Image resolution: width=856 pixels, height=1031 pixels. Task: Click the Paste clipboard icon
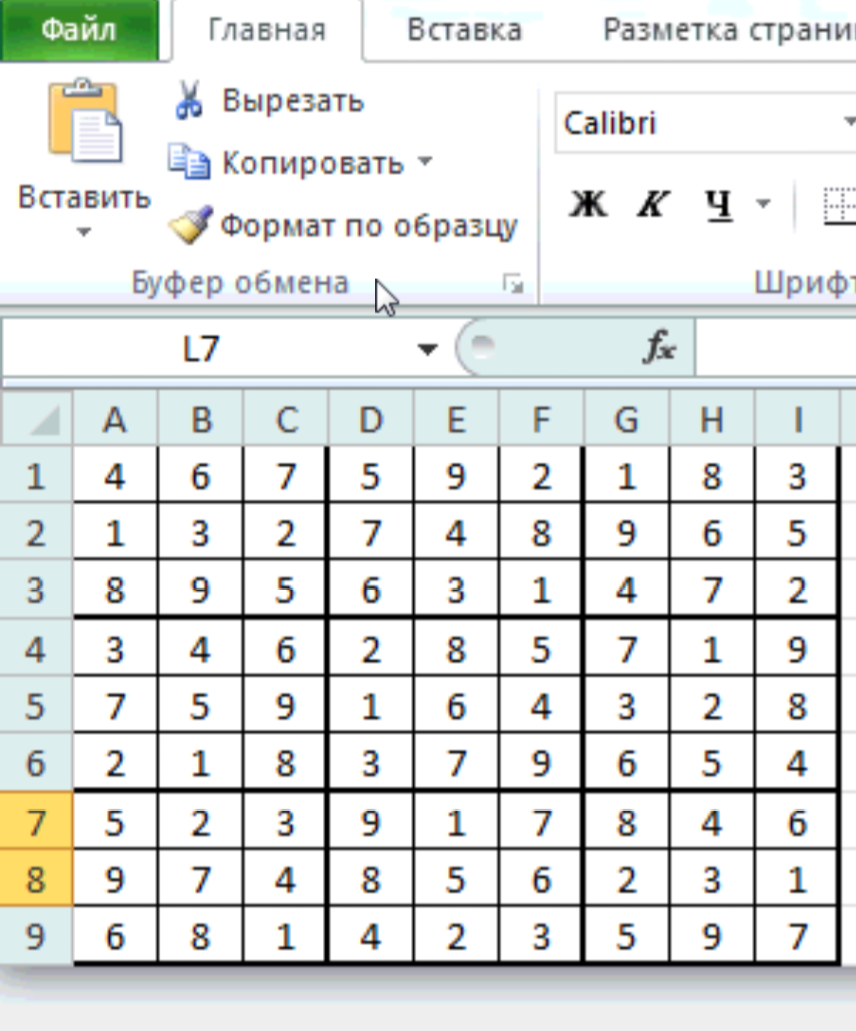(x=84, y=123)
